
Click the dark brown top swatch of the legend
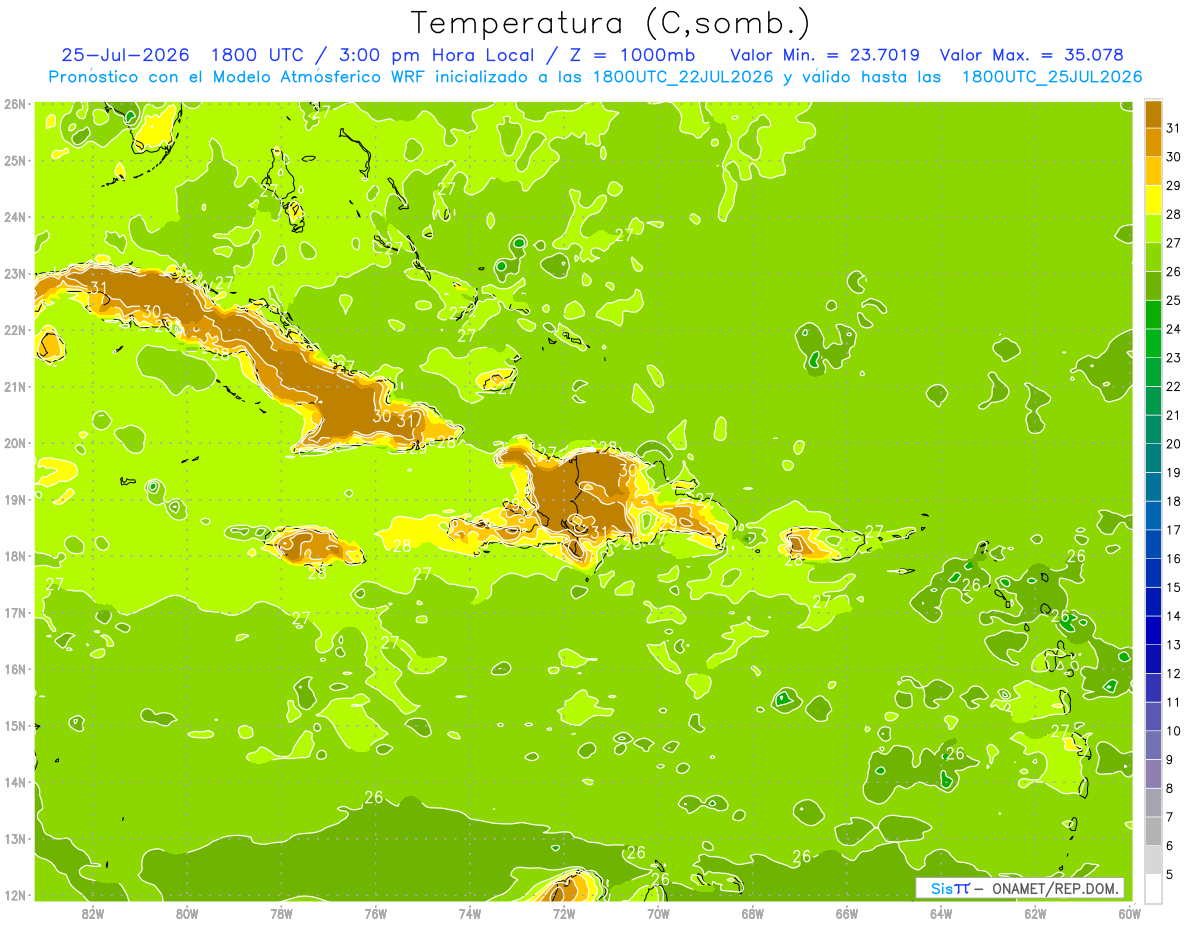coord(1153,114)
